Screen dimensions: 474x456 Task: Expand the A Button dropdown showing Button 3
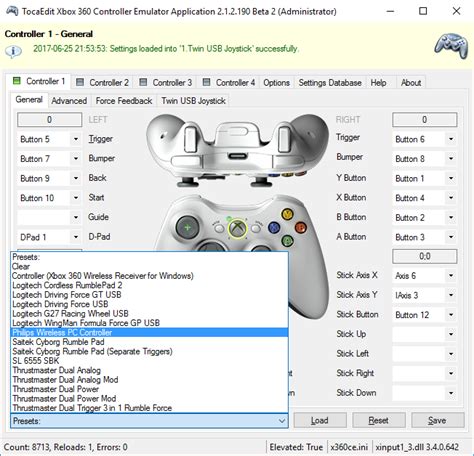(x=451, y=237)
